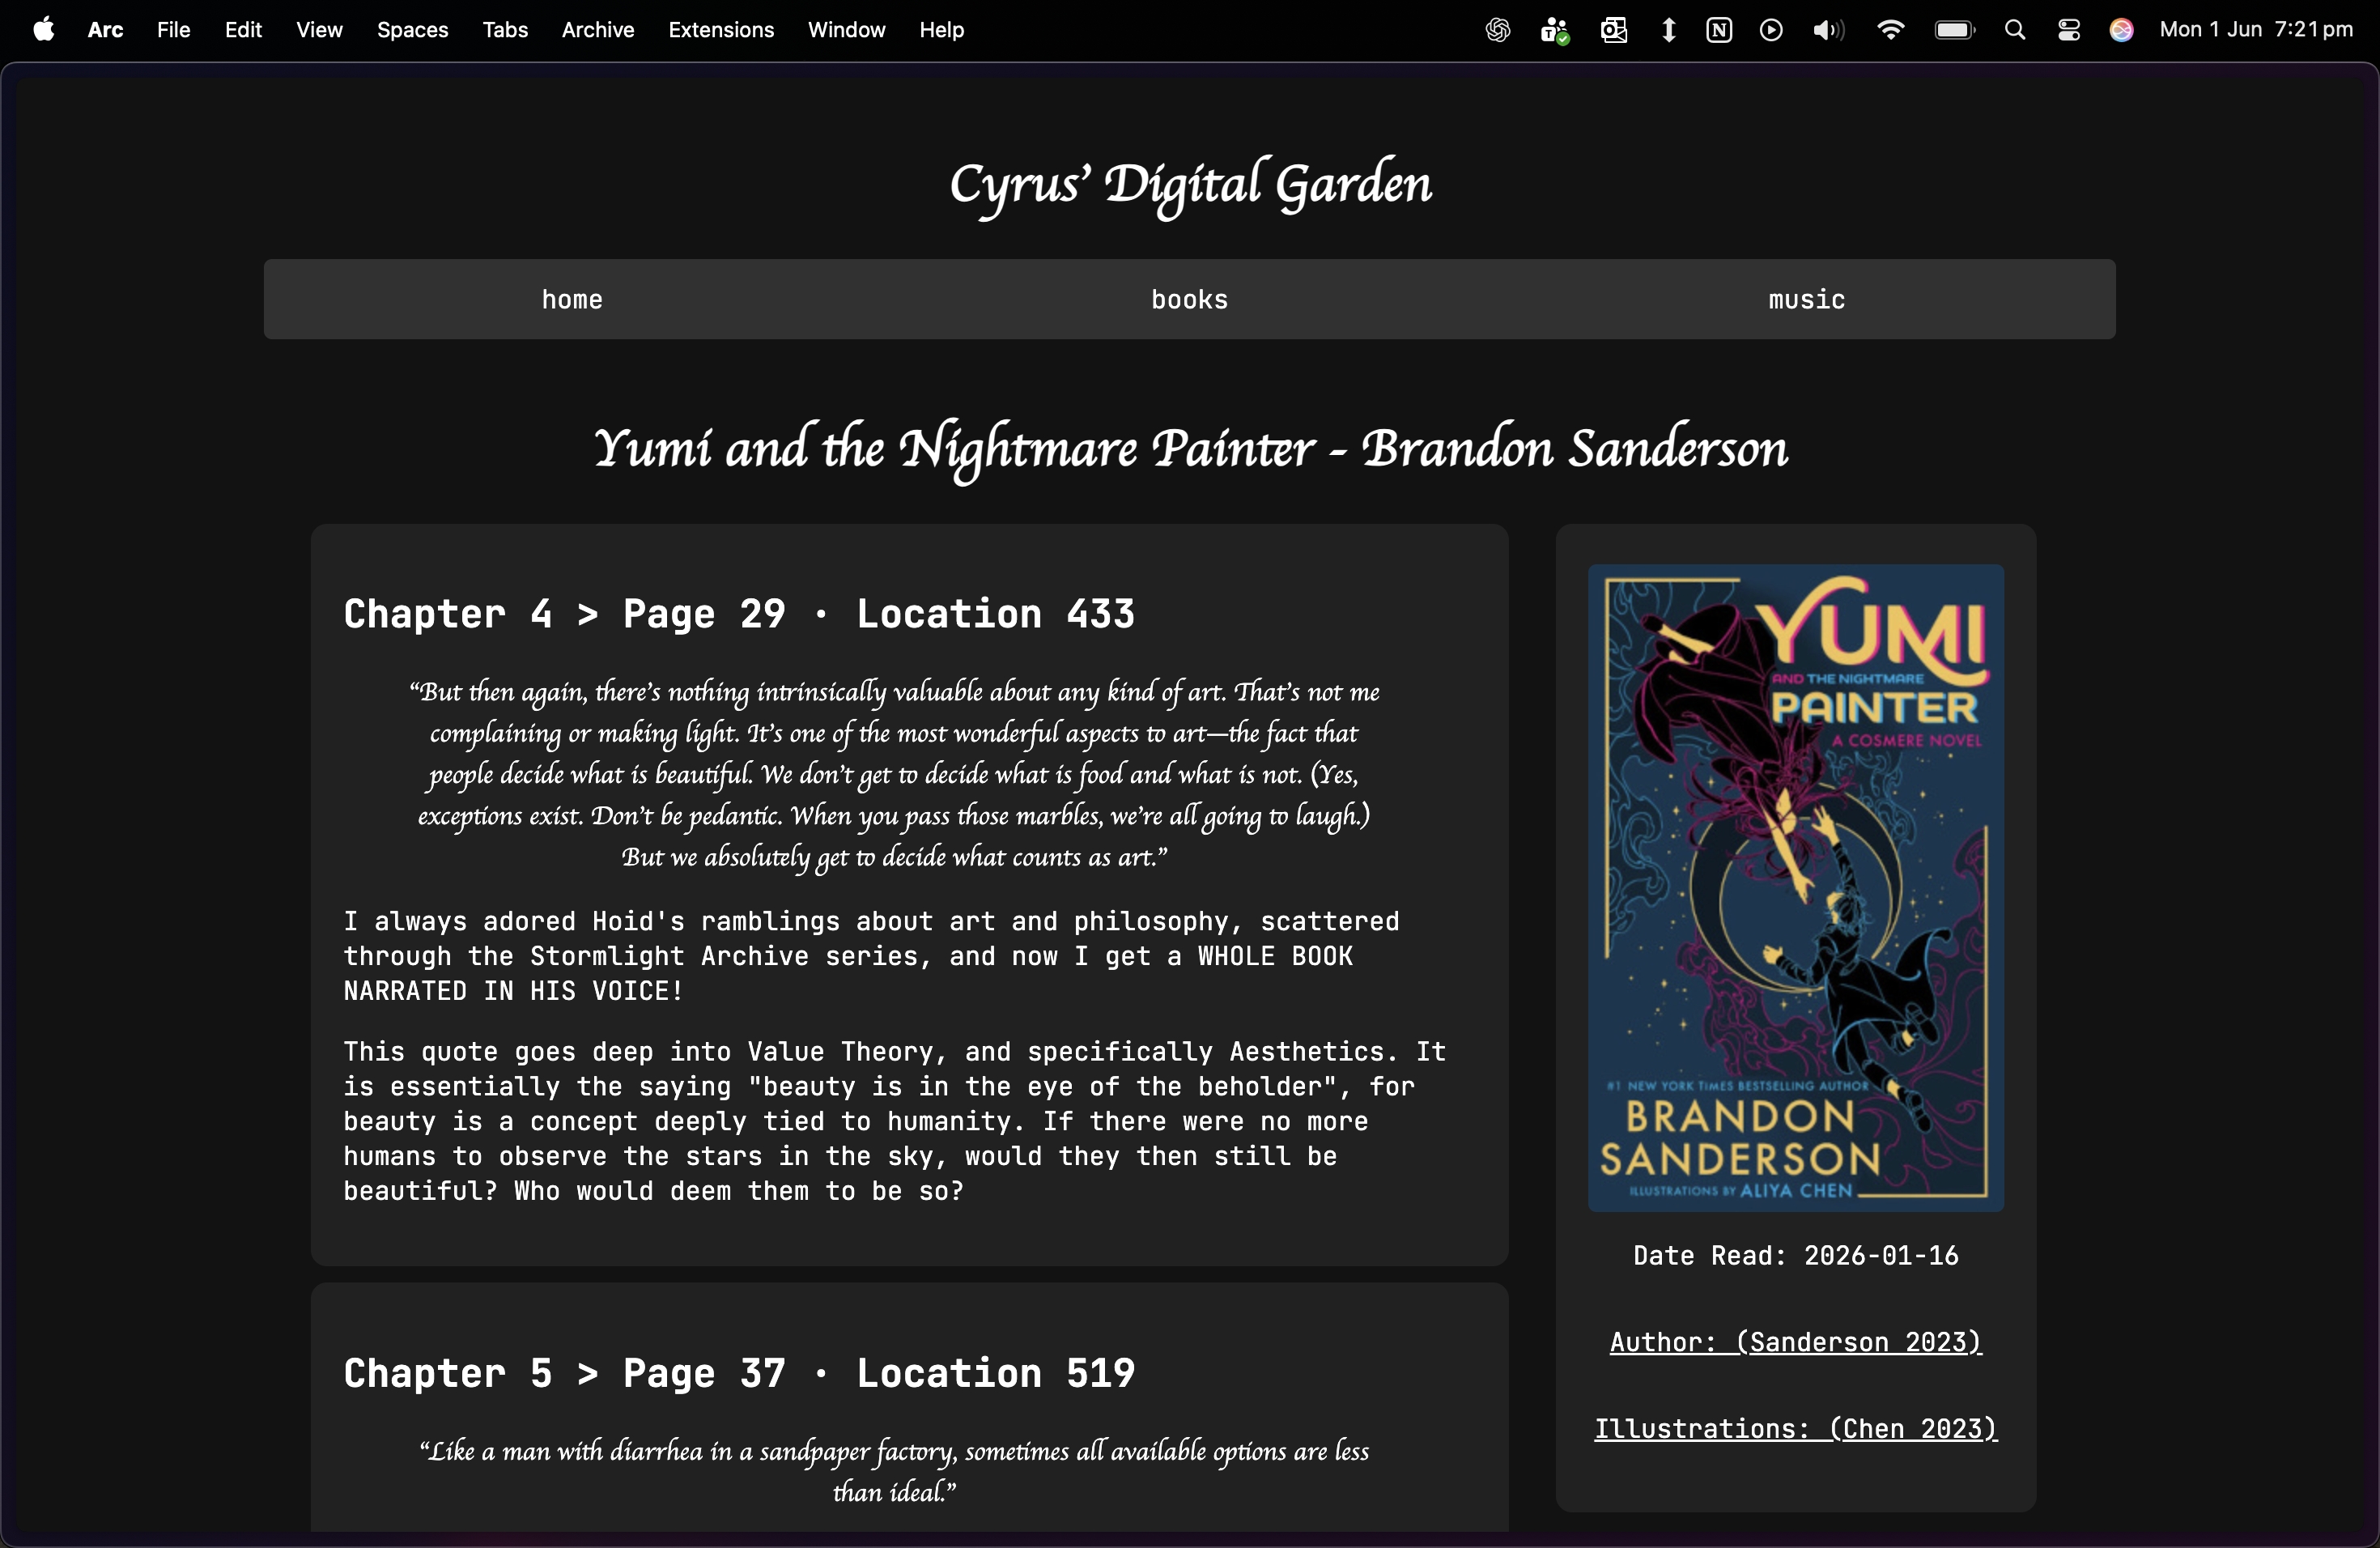Follow the Author: (Sanderson 2023) link

click(1795, 1342)
